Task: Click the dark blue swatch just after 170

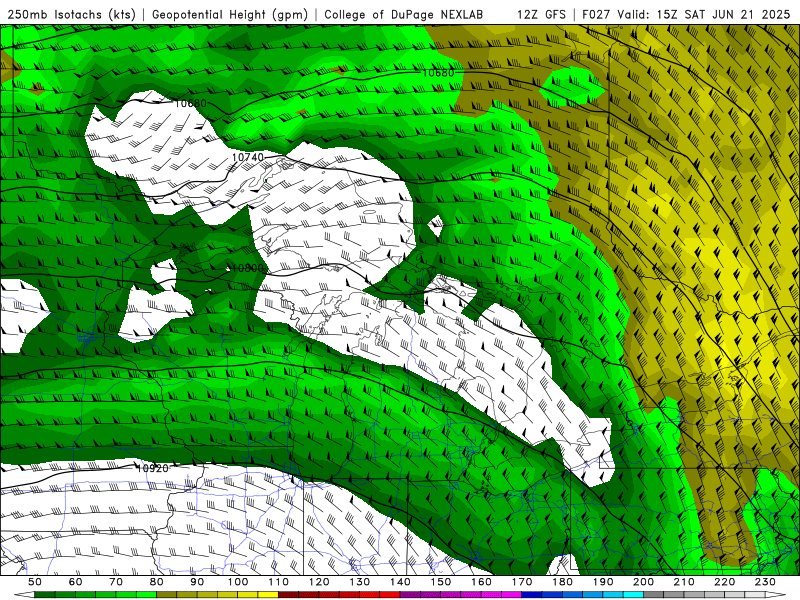Action: point(532,595)
